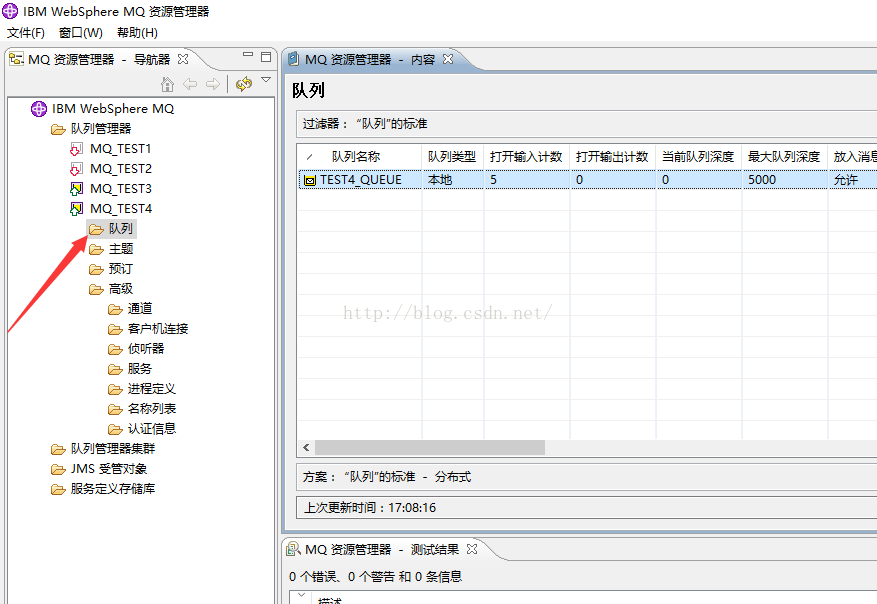This screenshot has height=604, width=877.
Task: Sort by 最大队列深度 column header
Action: tap(784, 157)
